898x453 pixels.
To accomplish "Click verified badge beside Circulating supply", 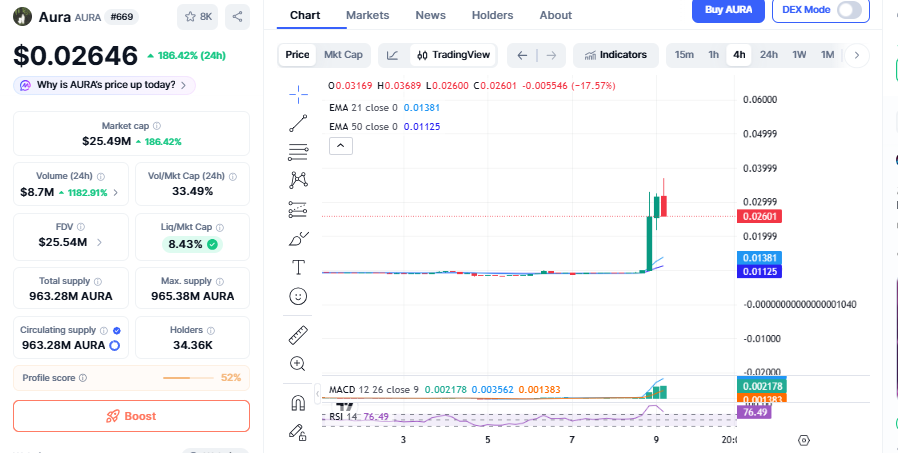I will coord(117,330).
